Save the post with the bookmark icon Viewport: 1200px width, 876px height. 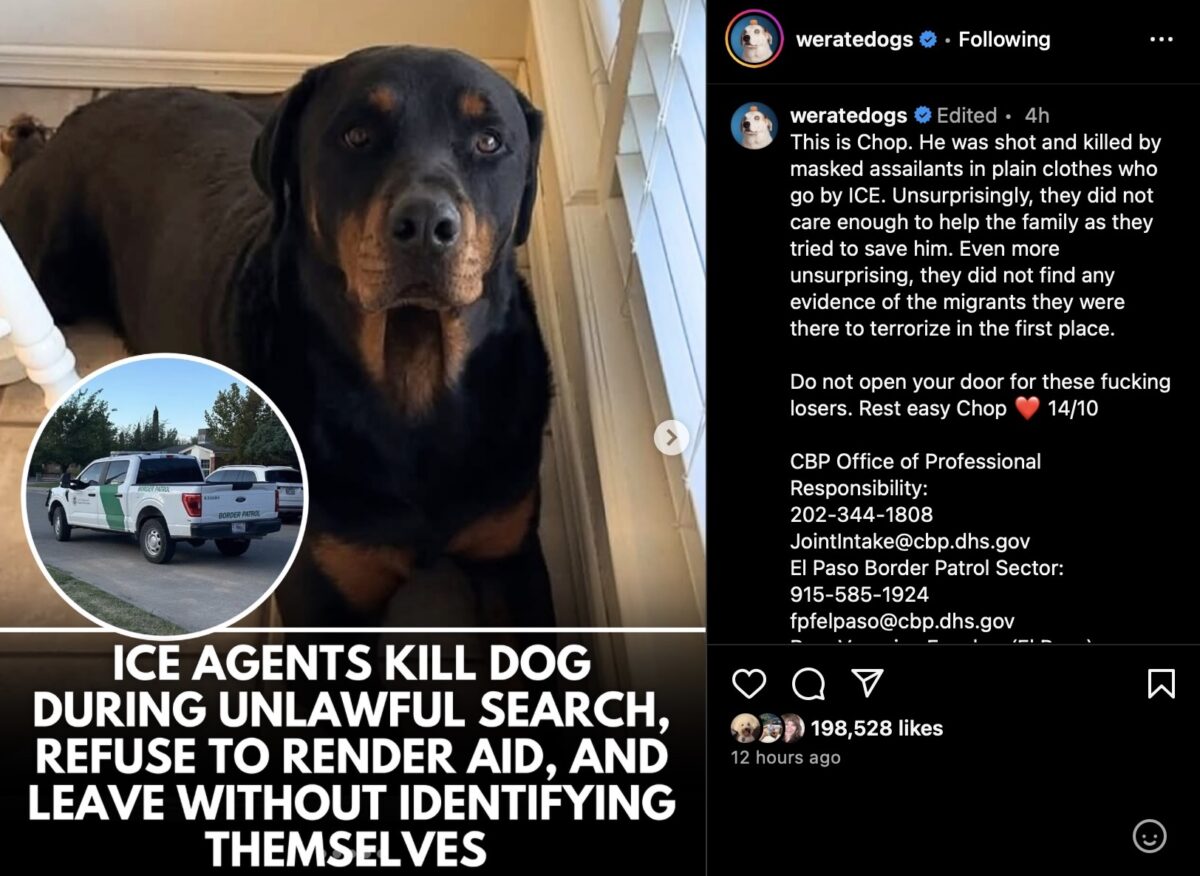[x=1160, y=684]
